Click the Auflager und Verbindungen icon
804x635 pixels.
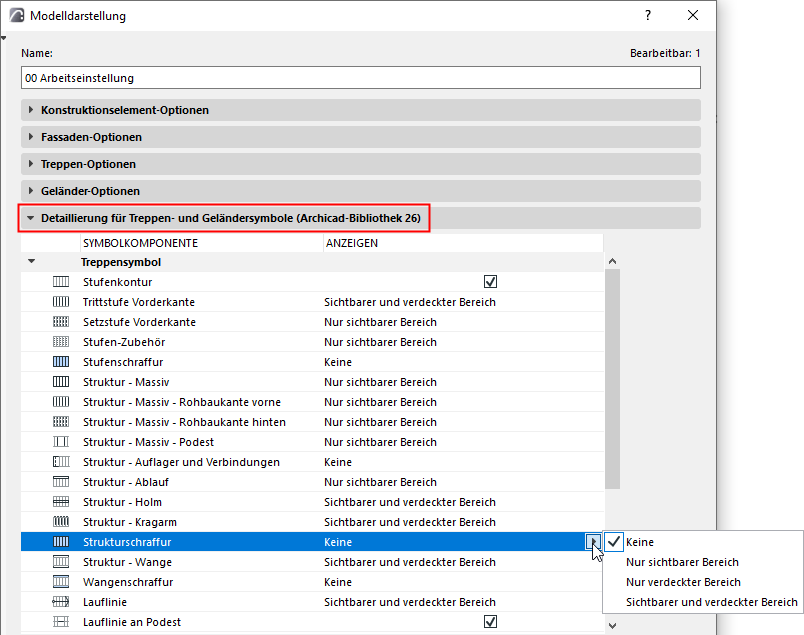coord(61,462)
